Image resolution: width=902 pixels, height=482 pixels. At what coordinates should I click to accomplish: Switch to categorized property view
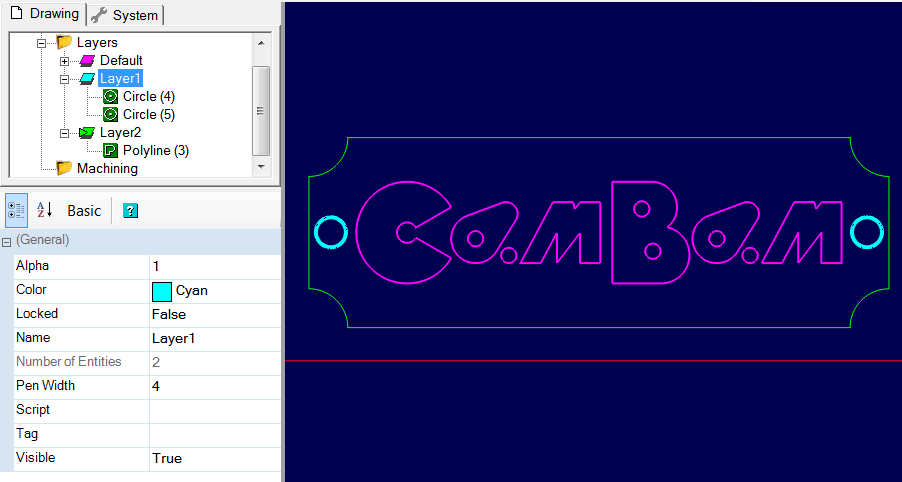pos(16,210)
